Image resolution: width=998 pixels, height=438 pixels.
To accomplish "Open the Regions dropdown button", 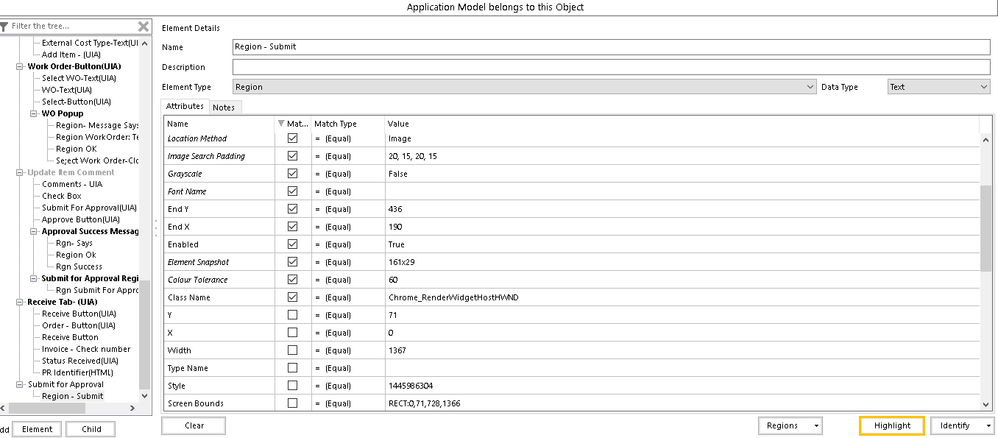I will [x=790, y=426].
